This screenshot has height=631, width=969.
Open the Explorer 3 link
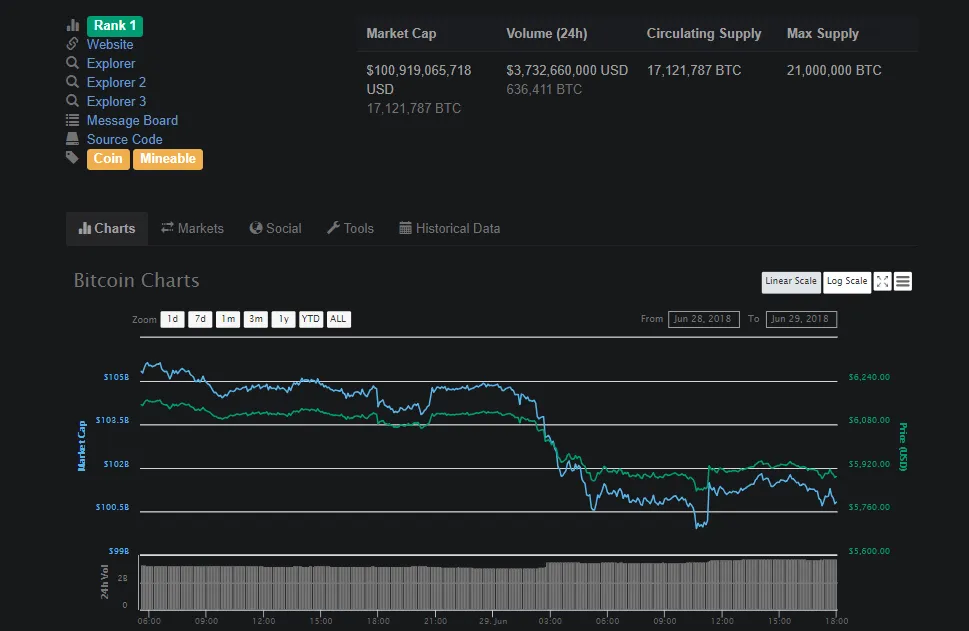click(116, 101)
